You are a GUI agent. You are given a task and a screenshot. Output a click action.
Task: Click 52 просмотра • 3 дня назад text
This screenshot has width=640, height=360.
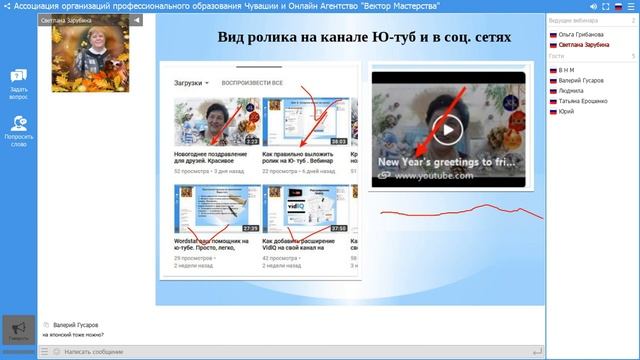click(209, 171)
